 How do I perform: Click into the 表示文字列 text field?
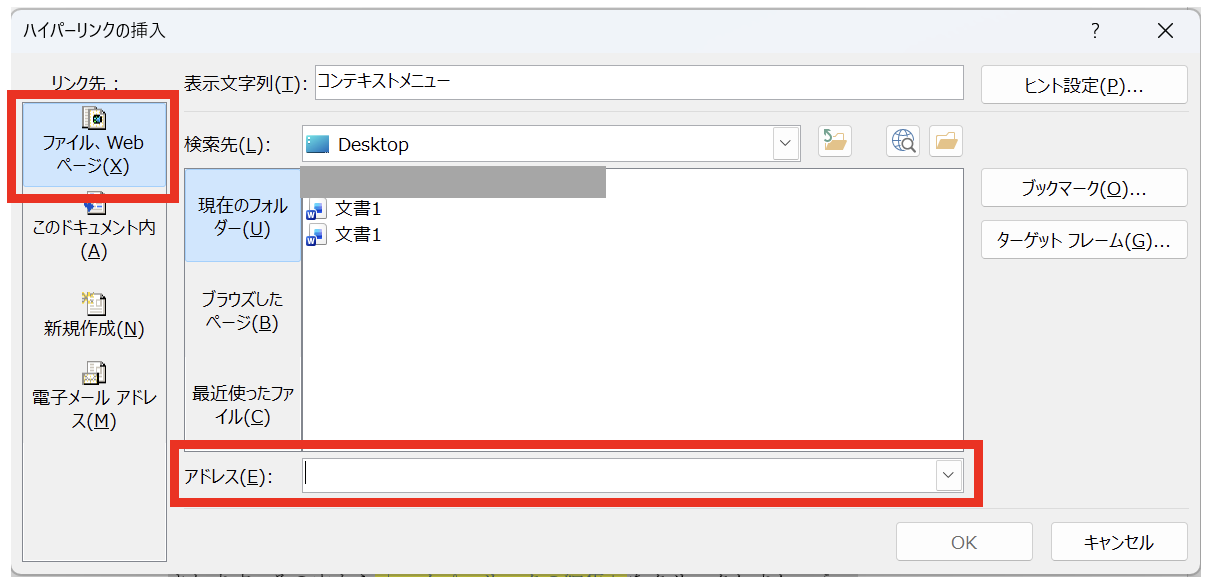click(638, 83)
